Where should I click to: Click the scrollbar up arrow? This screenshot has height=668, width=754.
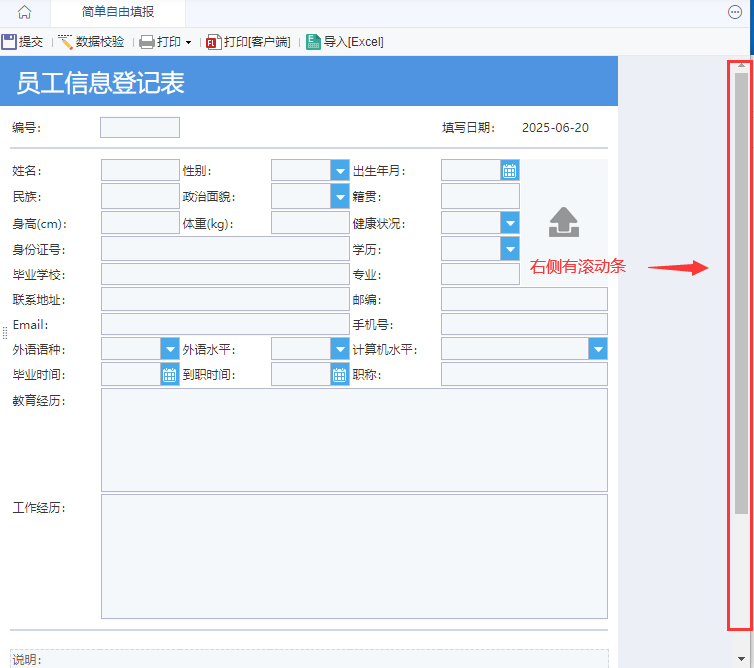point(741,65)
